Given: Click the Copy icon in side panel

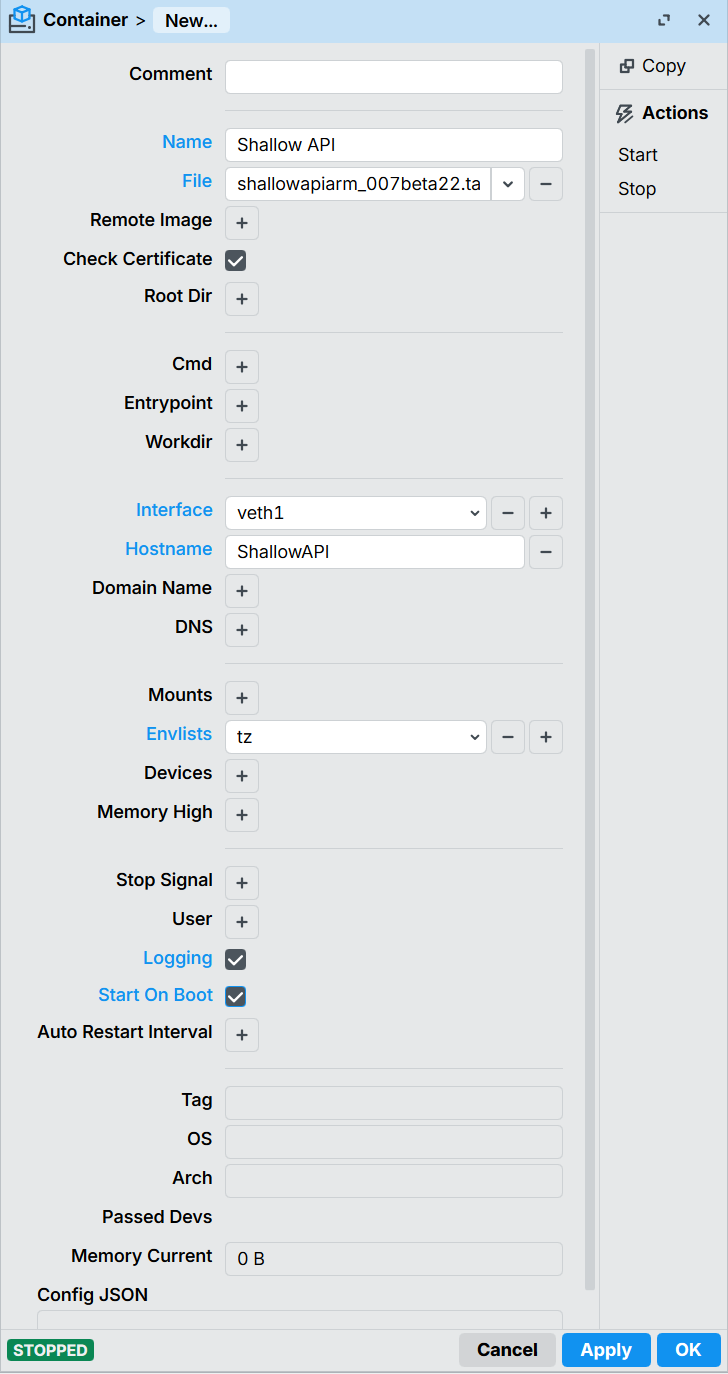Looking at the screenshot, I should pos(627,66).
